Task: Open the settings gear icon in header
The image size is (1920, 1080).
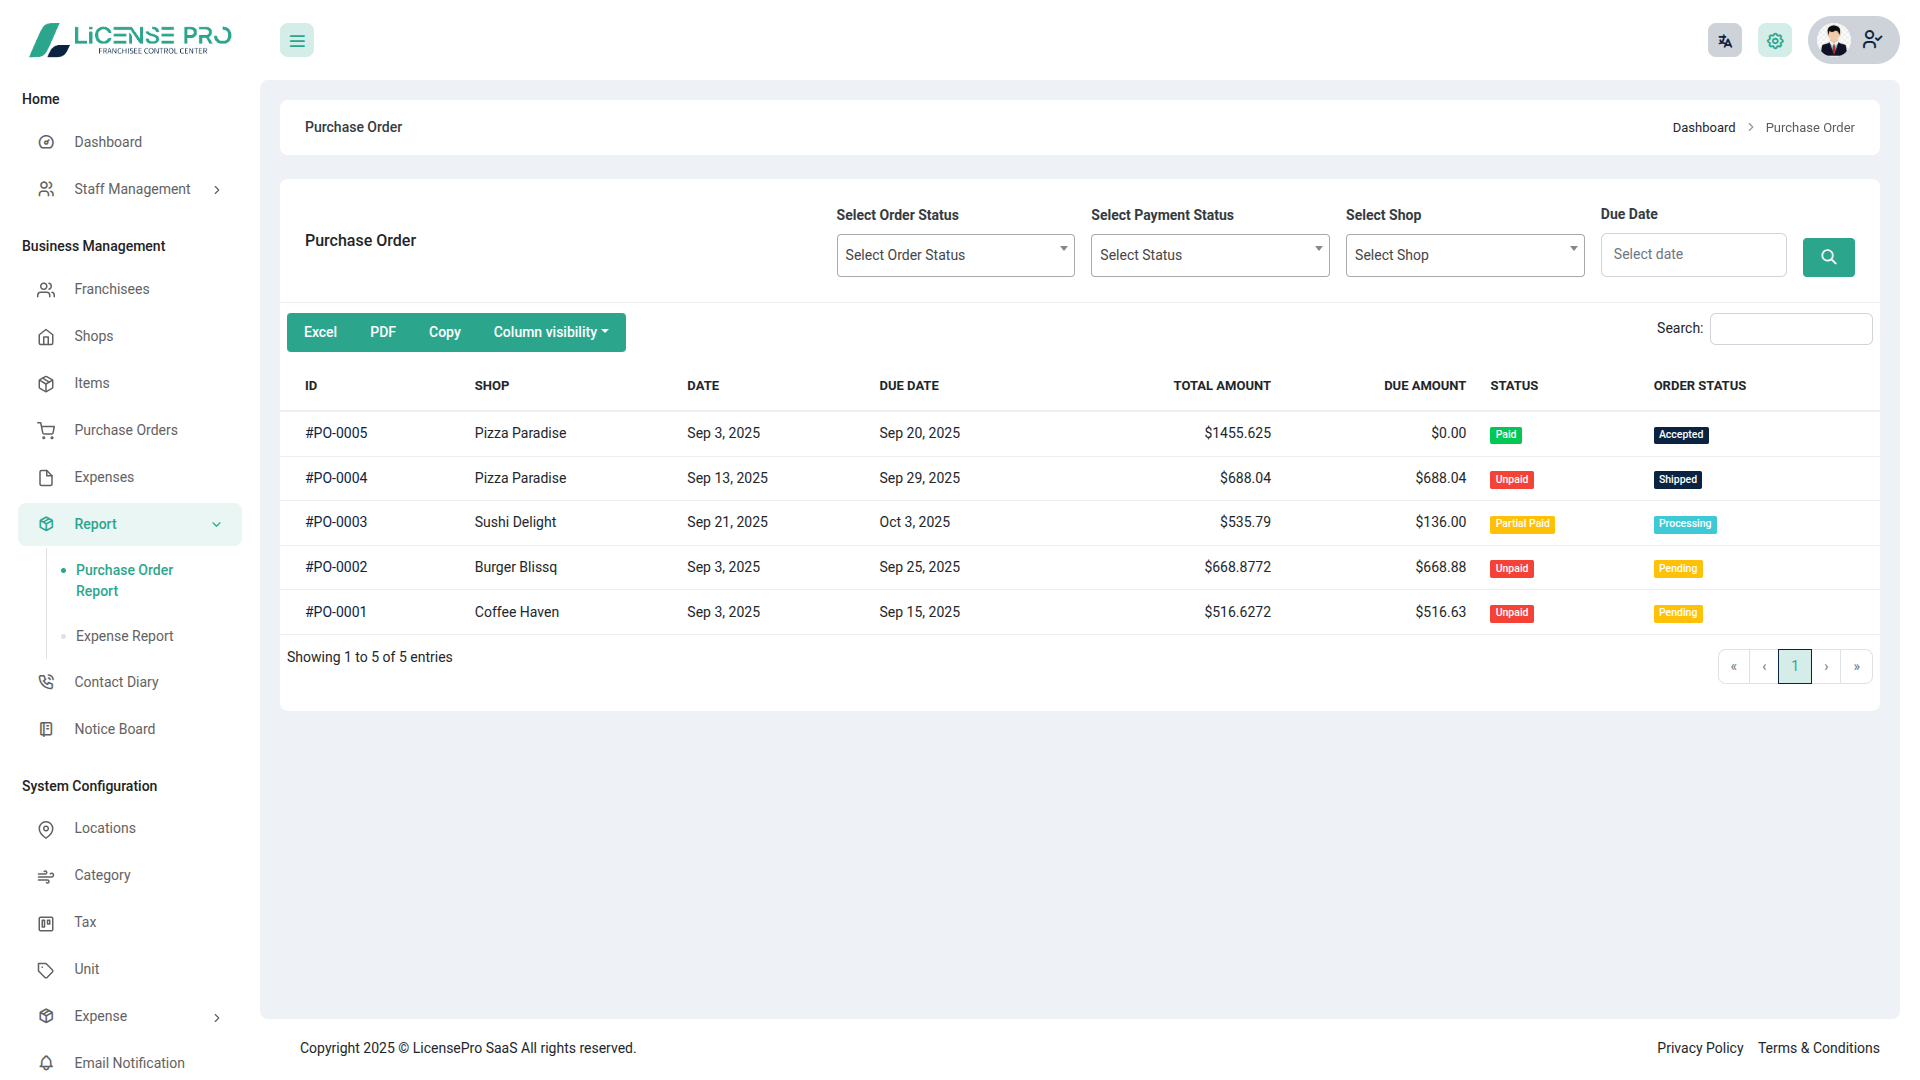Action: coord(1775,41)
